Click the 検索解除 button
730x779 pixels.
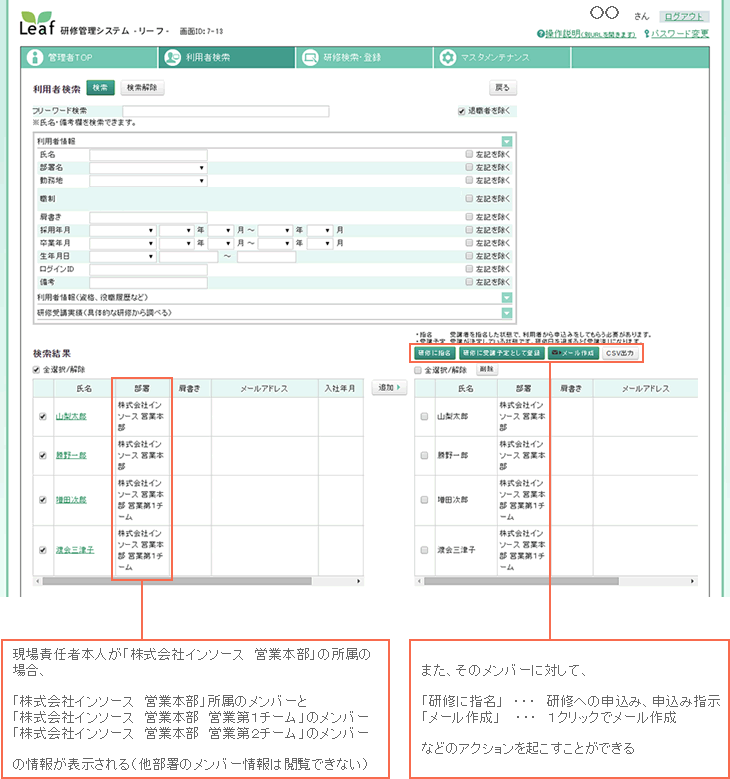tap(142, 88)
